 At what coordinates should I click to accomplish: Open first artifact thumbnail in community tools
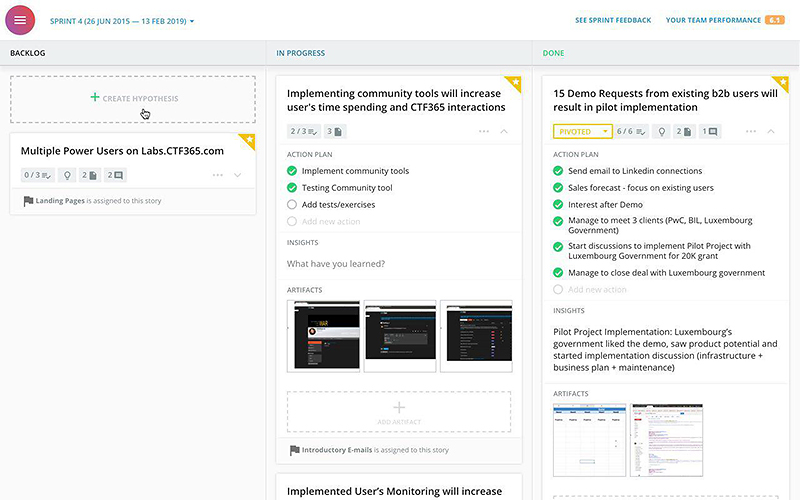323,336
